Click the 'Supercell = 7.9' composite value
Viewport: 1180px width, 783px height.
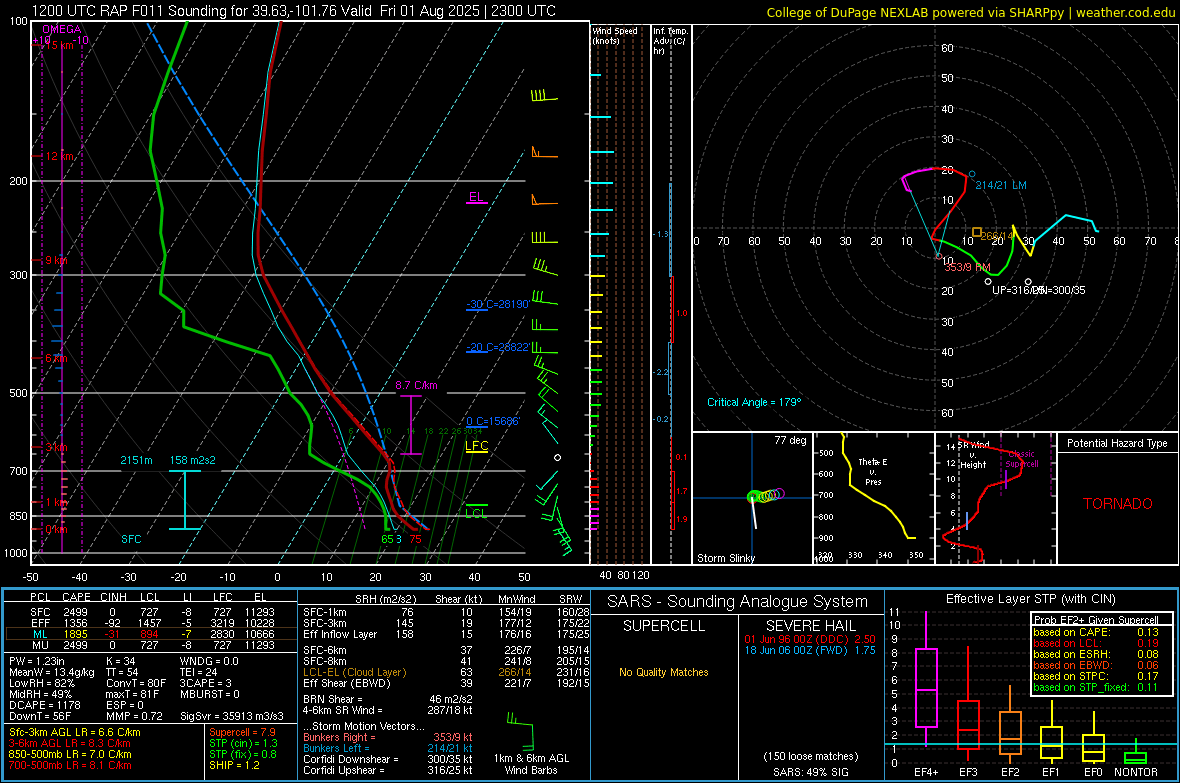(x=242, y=733)
